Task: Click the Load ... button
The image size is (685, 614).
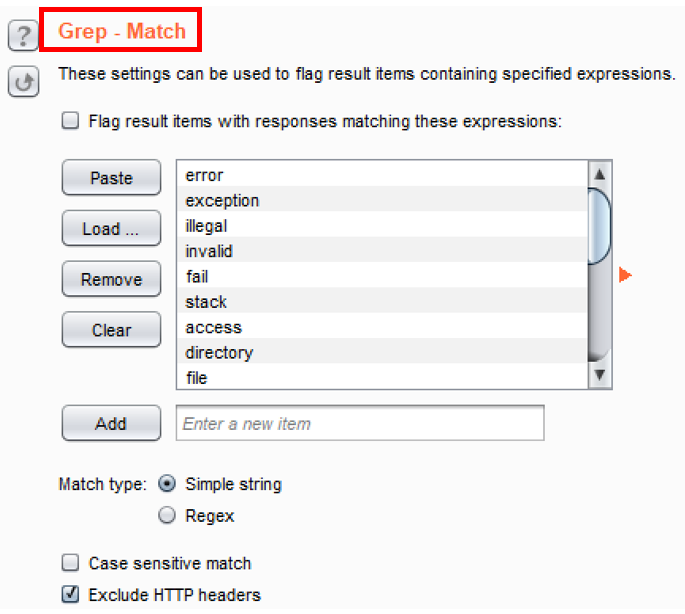Action: (x=111, y=229)
